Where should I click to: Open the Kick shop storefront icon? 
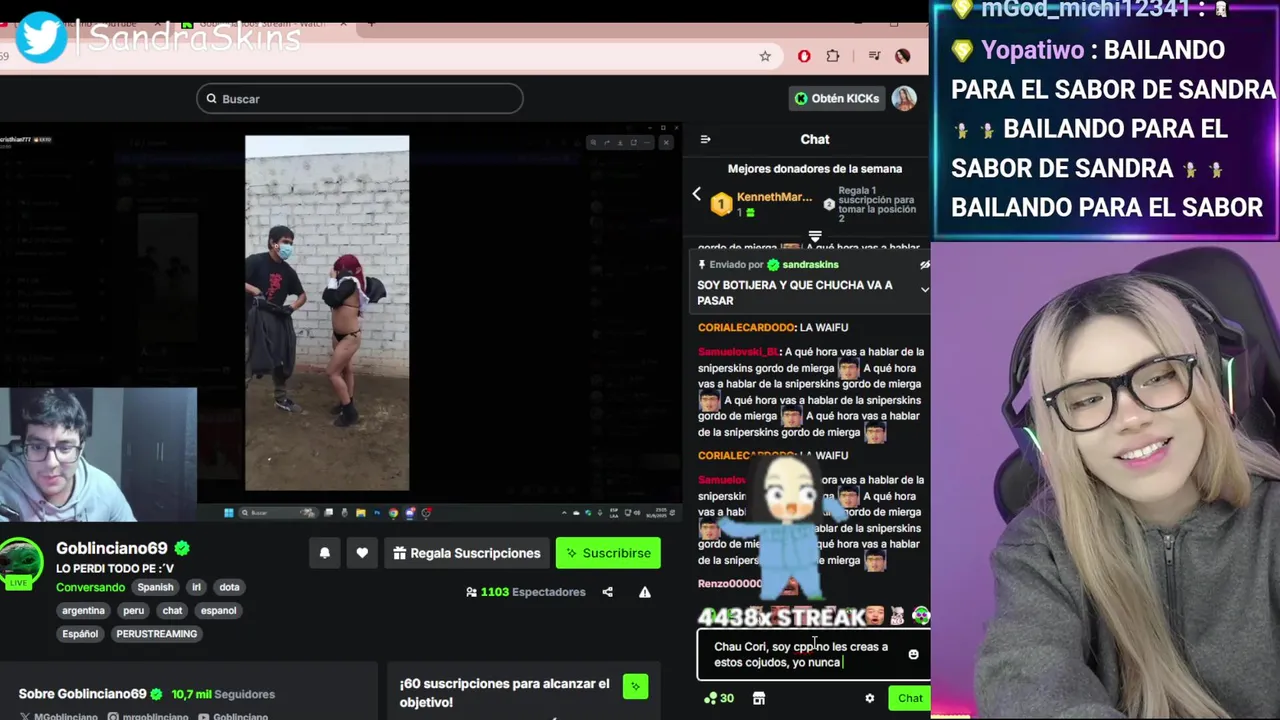pyautogui.click(x=759, y=698)
